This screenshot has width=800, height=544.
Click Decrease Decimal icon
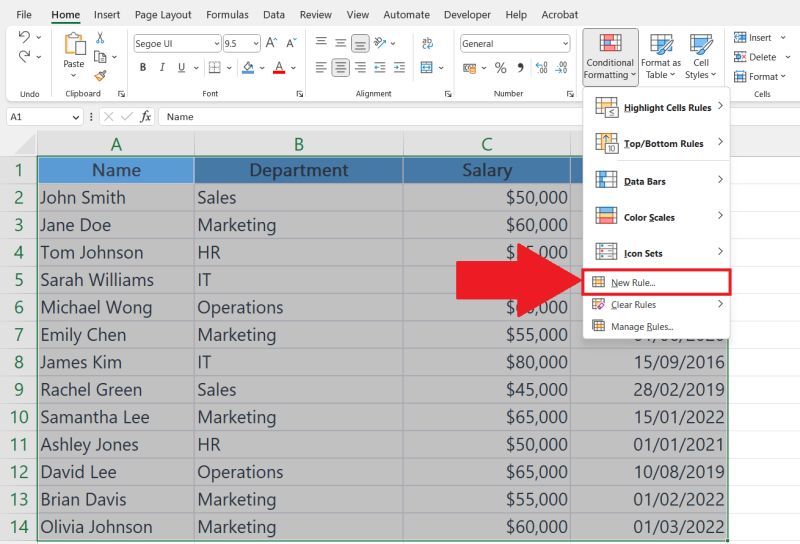(x=561, y=67)
